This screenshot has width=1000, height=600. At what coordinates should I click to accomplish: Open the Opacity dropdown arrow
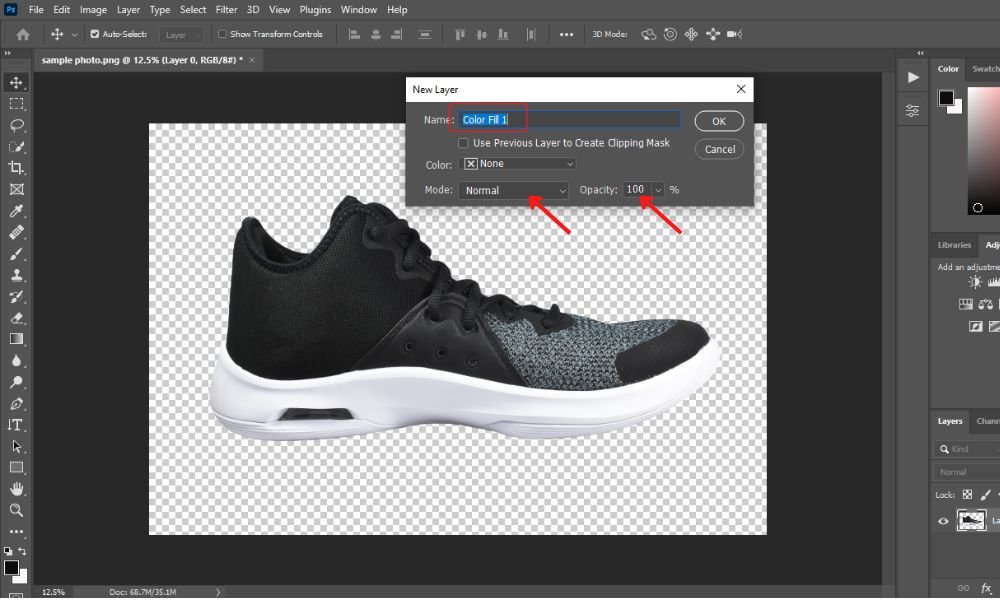point(658,190)
